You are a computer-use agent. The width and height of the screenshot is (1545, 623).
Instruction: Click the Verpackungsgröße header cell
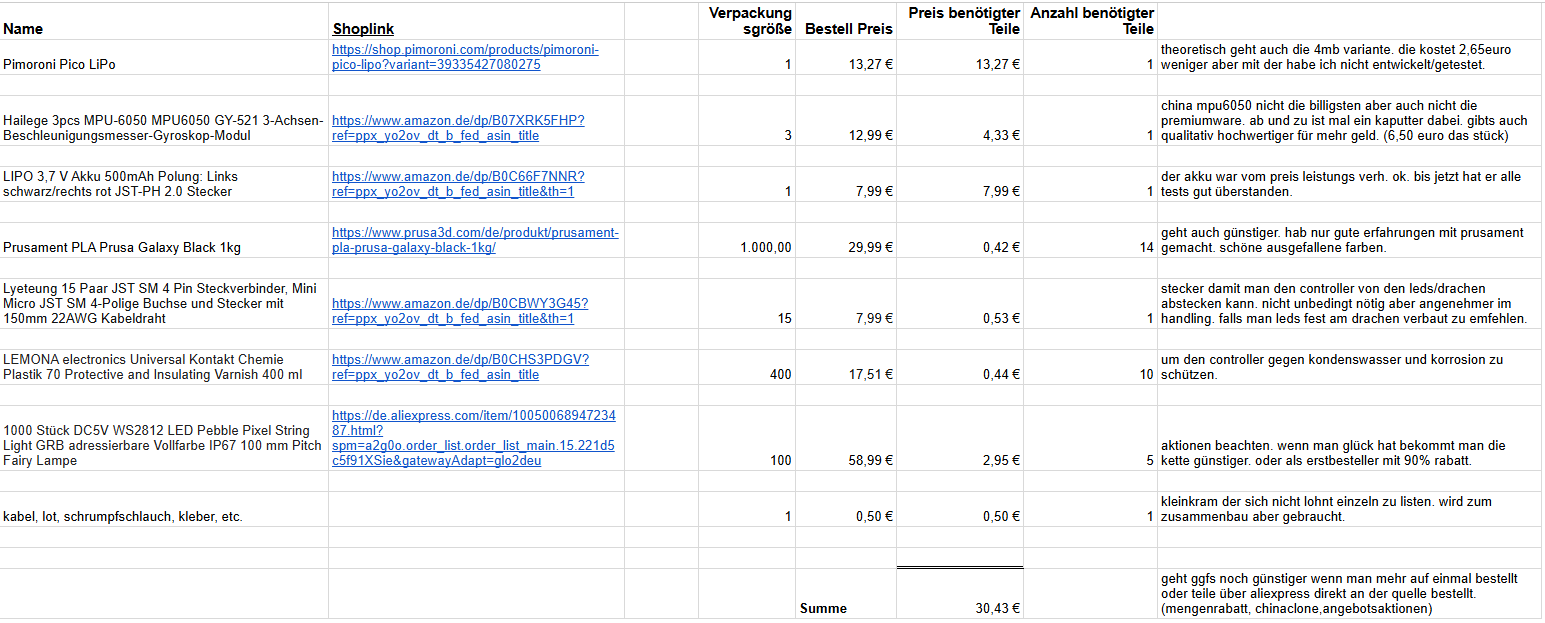pyautogui.click(x=748, y=21)
